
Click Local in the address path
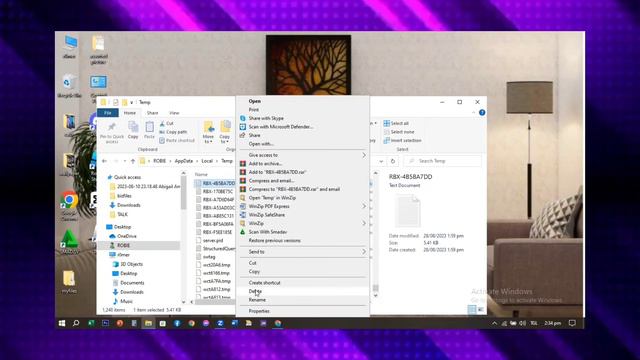pyautogui.click(x=207, y=161)
